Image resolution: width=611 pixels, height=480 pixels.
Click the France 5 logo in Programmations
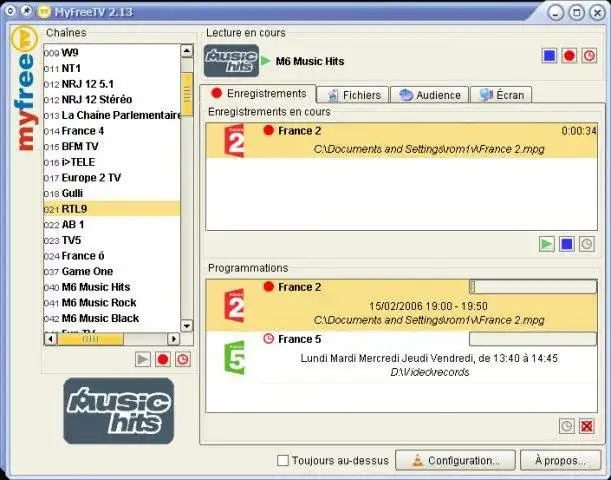point(235,358)
